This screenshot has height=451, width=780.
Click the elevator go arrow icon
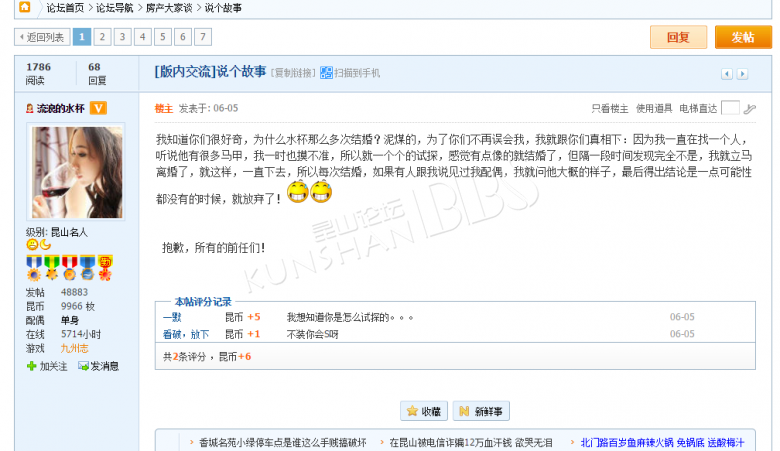tap(749, 108)
